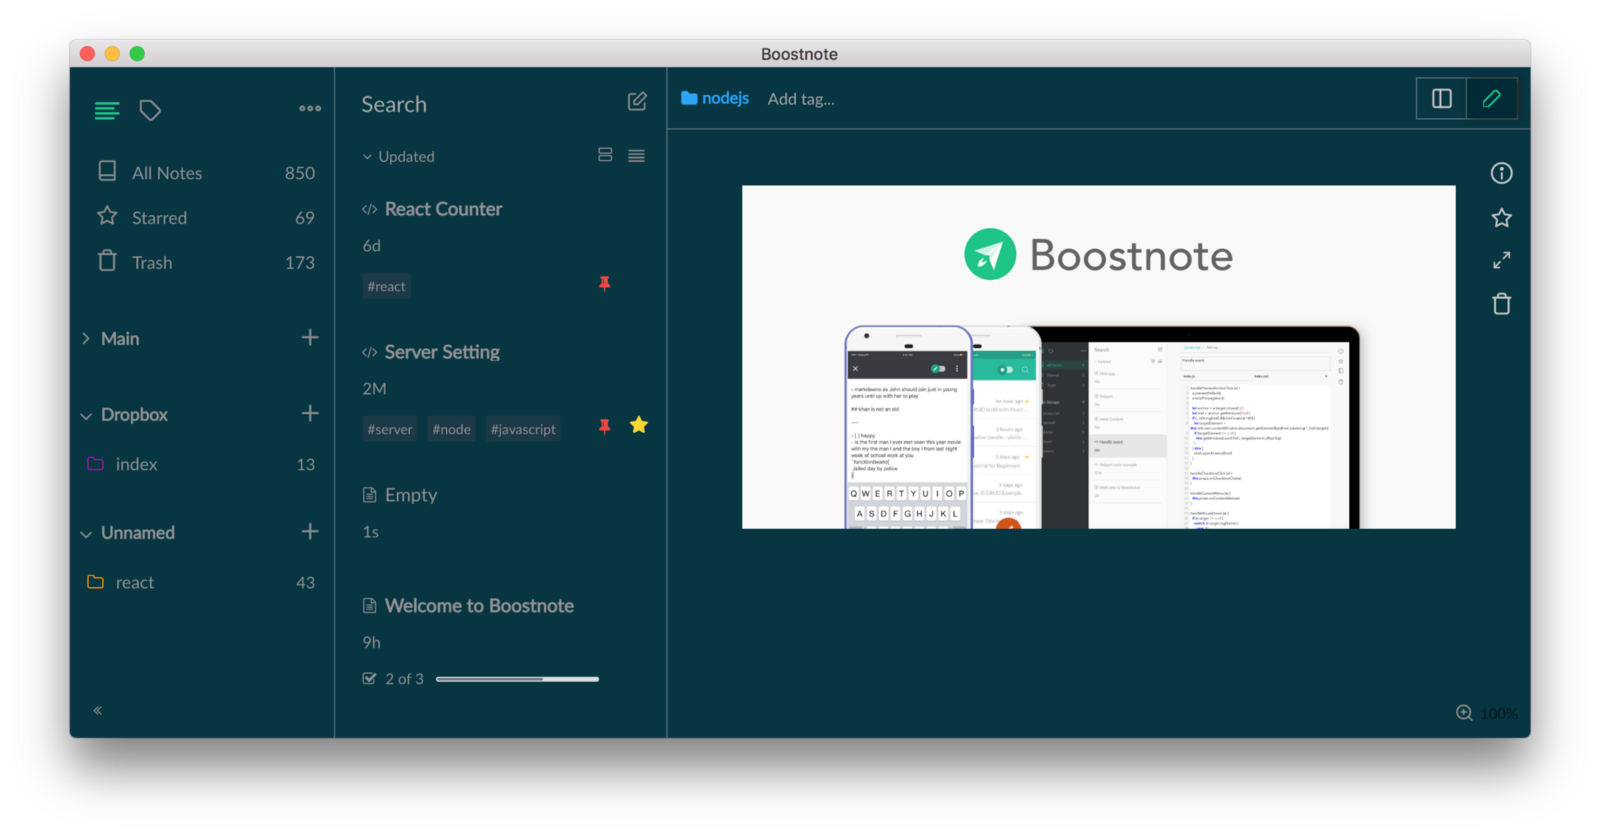Delete the note using right-side trash icon
The image size is (1600, 837).
pyautogui.click(x=1501, y=304)
